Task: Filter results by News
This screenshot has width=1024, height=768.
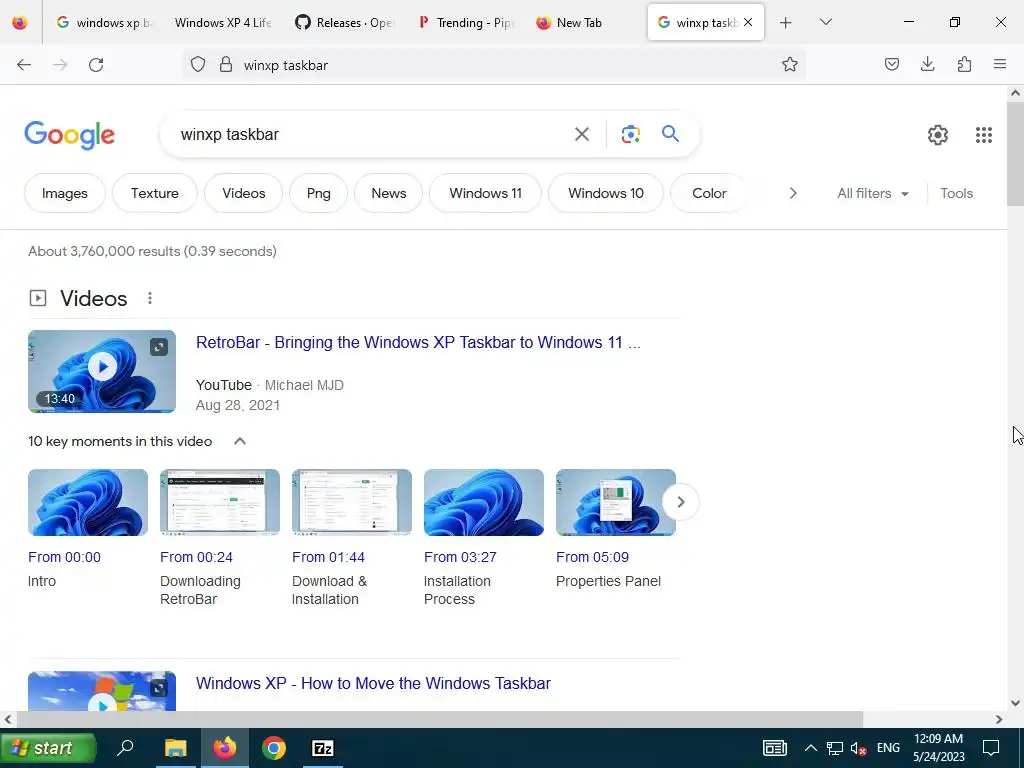Action: 389,193
